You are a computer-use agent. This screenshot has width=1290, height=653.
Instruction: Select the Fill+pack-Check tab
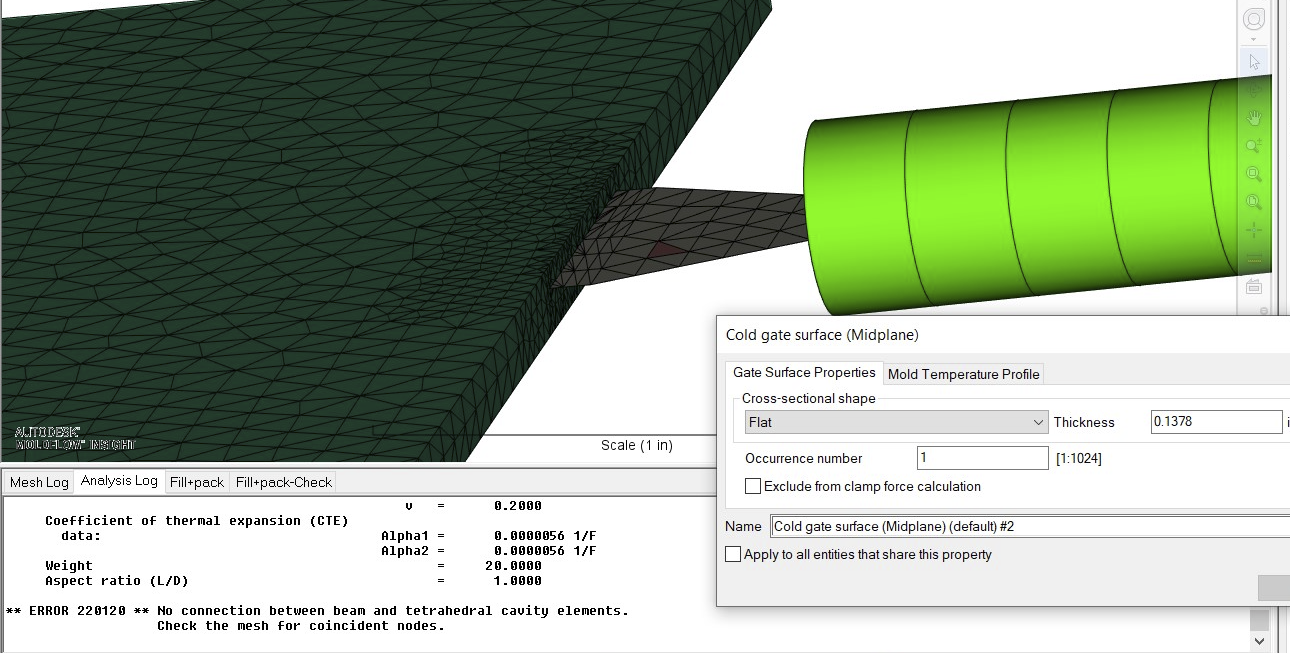click(x=281, y=481)
